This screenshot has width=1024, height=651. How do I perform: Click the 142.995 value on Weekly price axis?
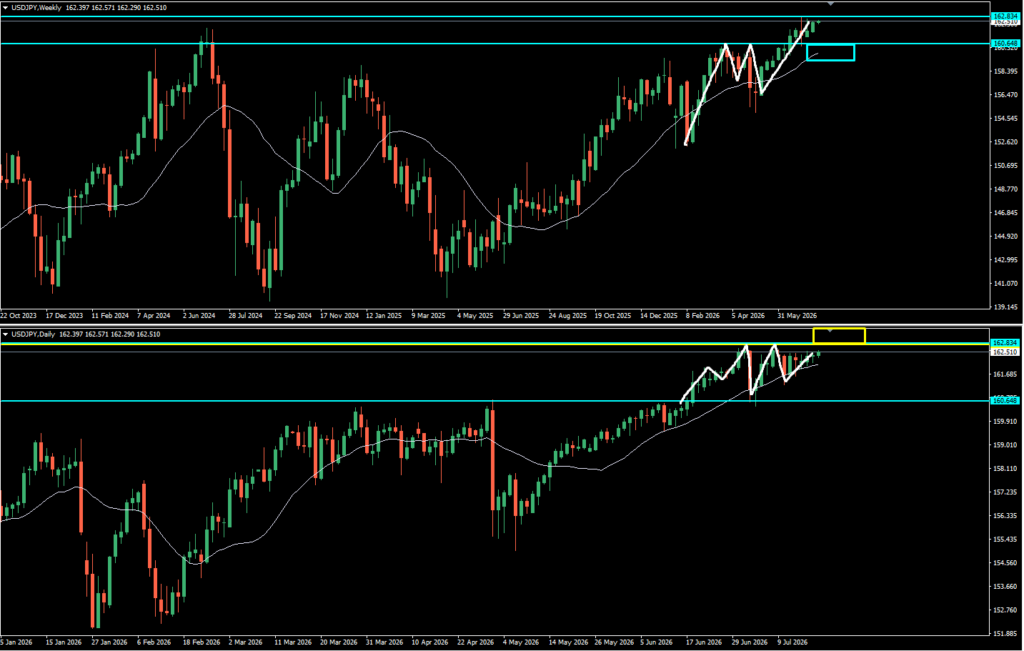click(x=1006, y=259)
